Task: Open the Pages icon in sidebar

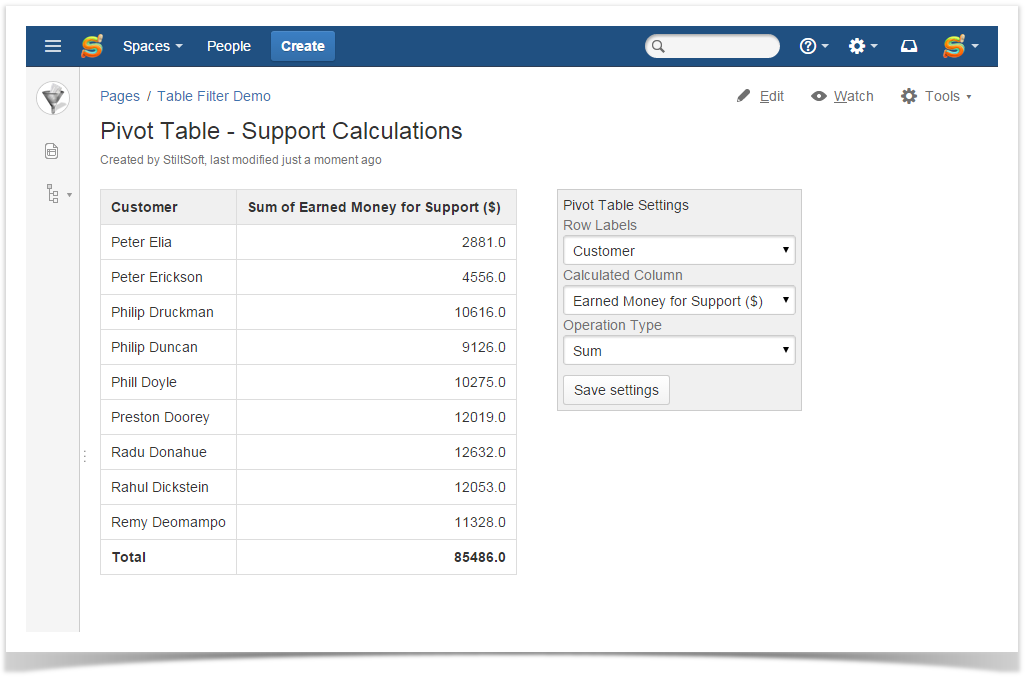Action: (x=52, y=151)
